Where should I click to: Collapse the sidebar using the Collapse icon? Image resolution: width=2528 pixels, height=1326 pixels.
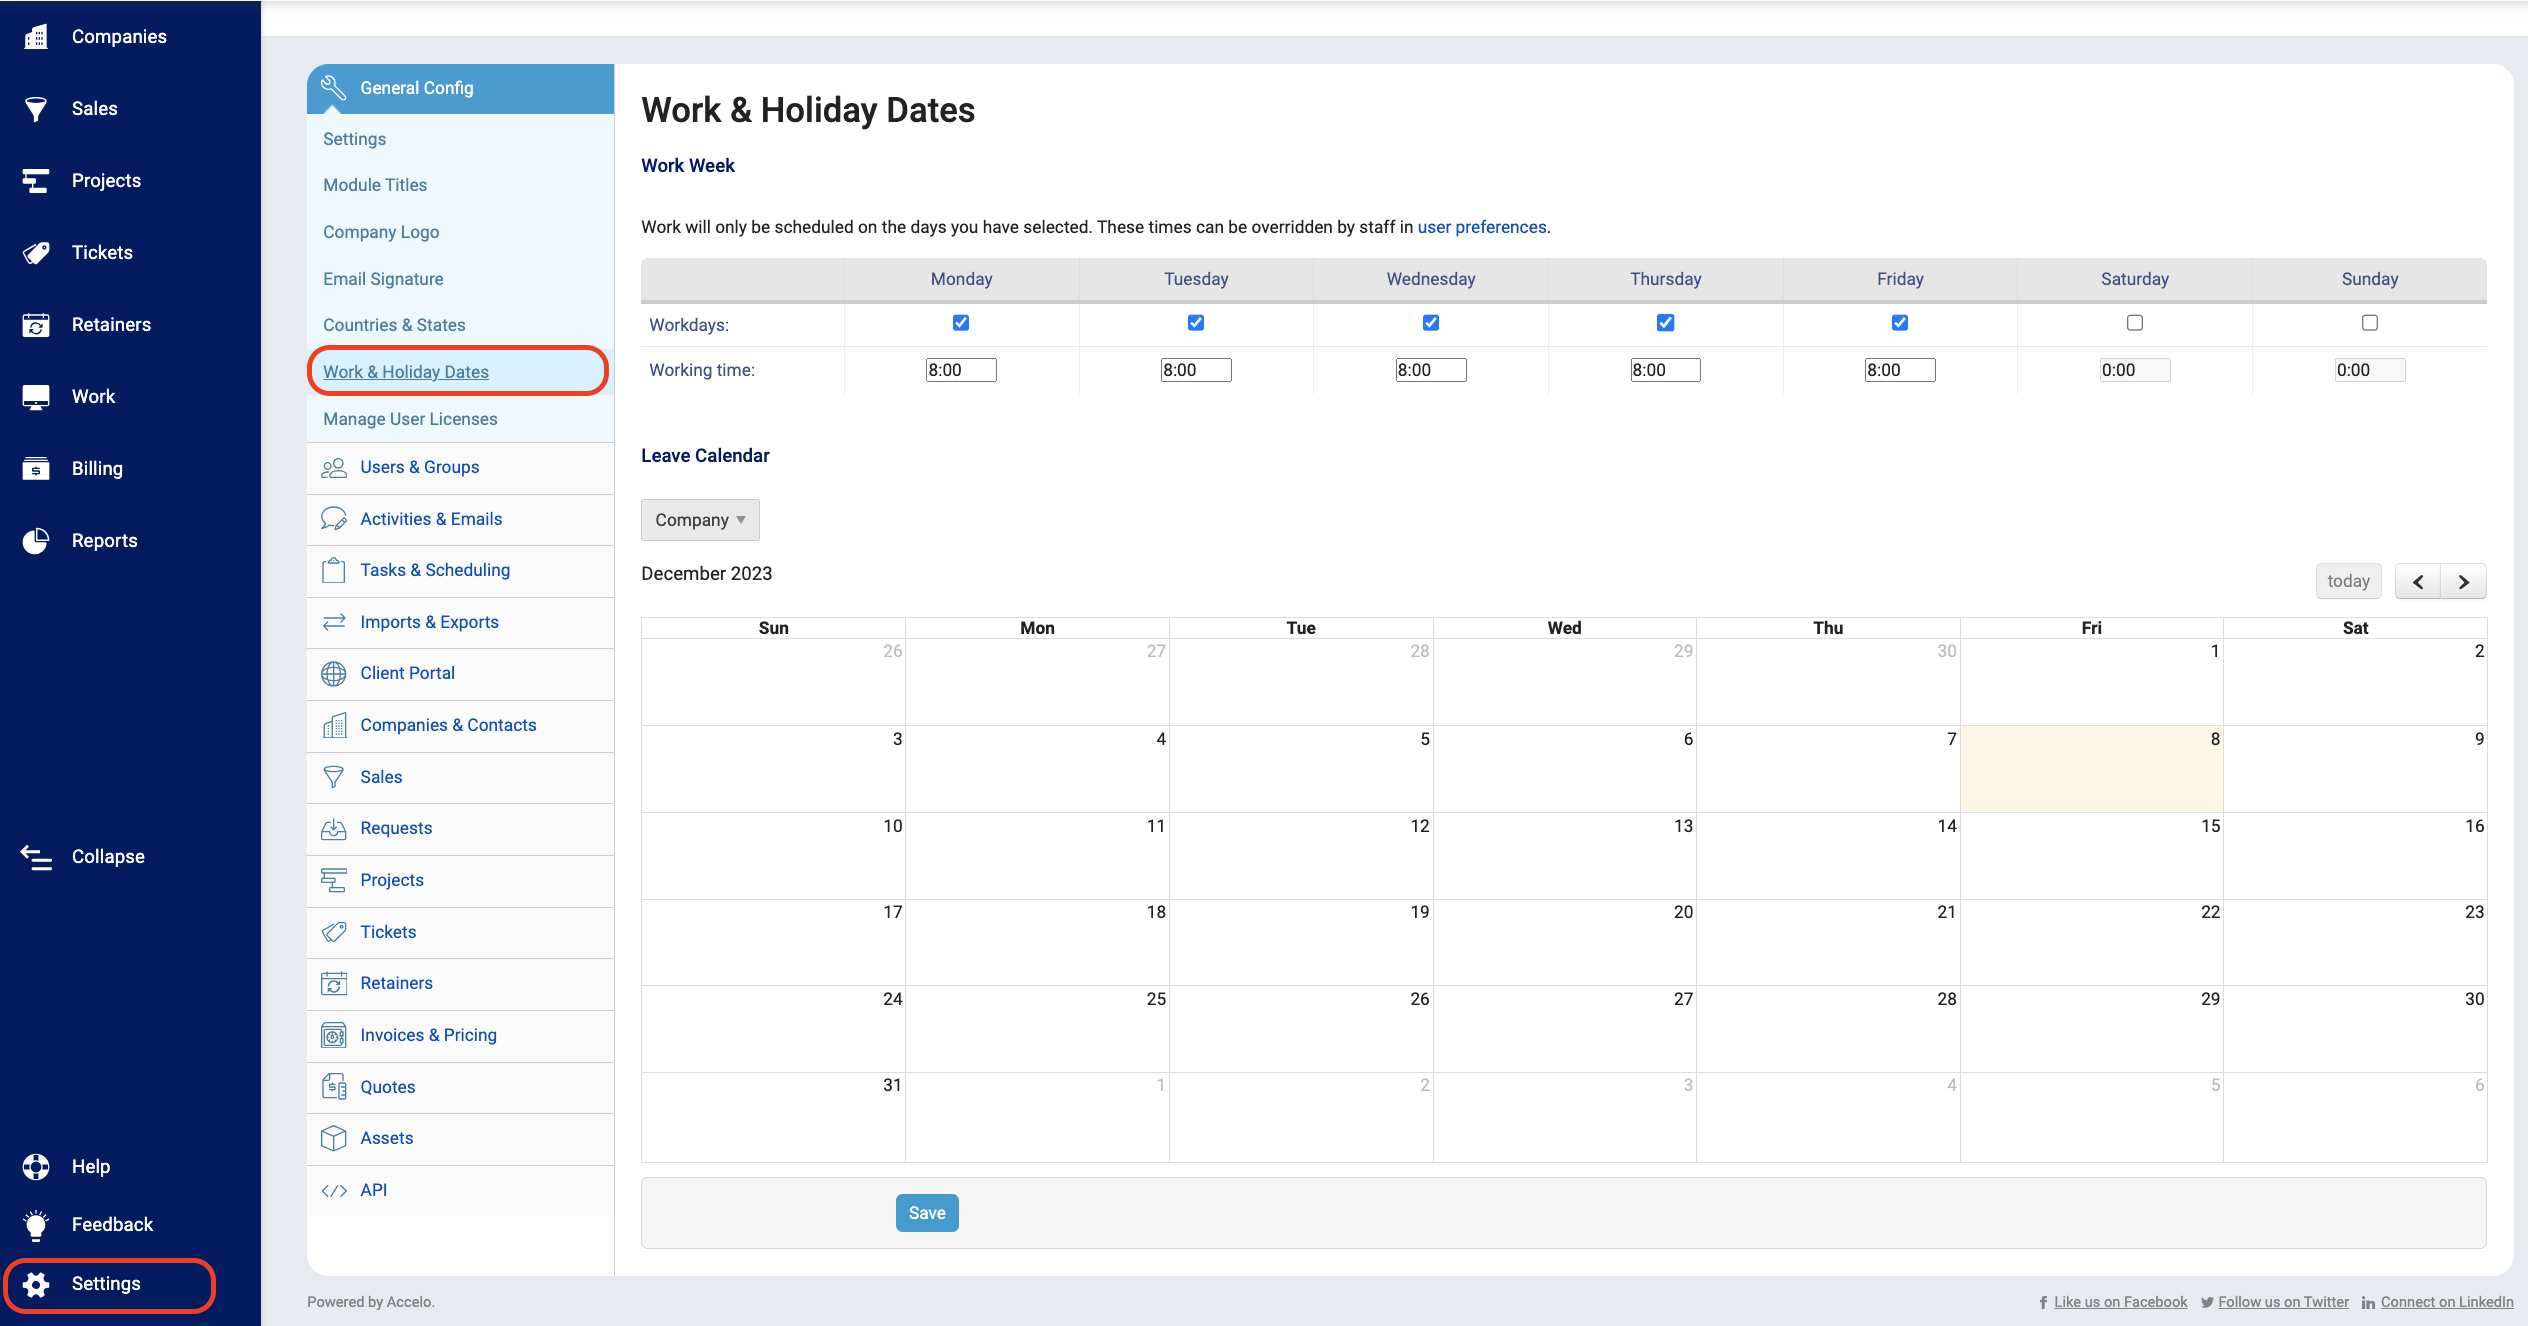36,857
